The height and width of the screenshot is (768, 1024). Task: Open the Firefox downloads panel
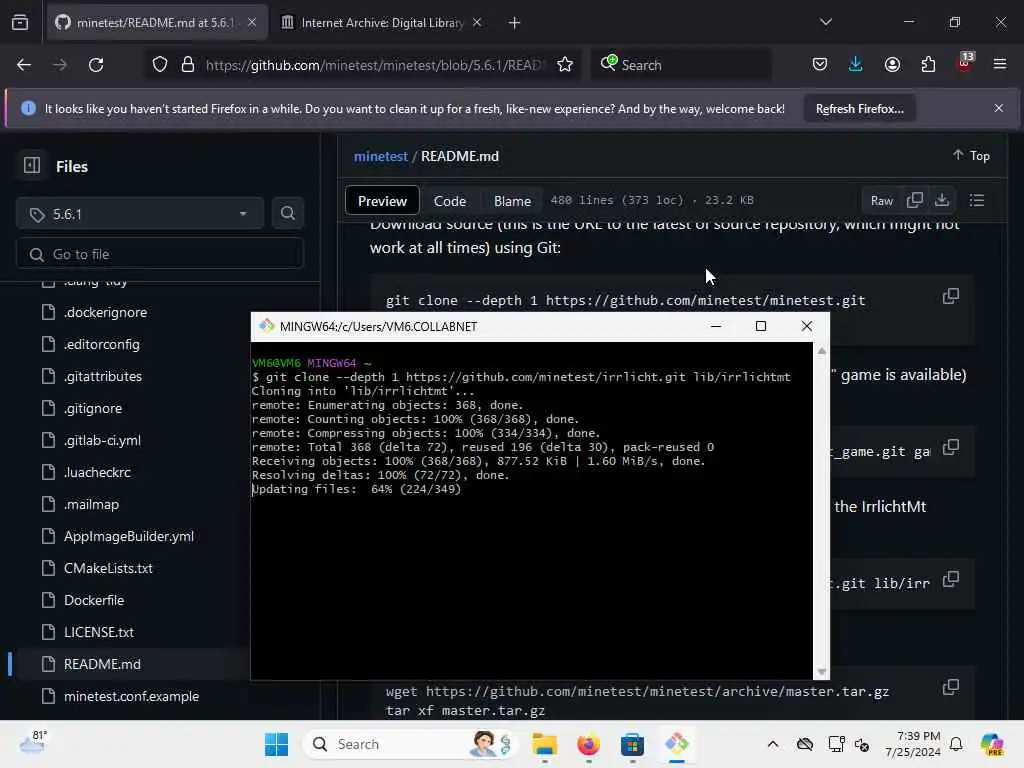[x=856, y=64]
